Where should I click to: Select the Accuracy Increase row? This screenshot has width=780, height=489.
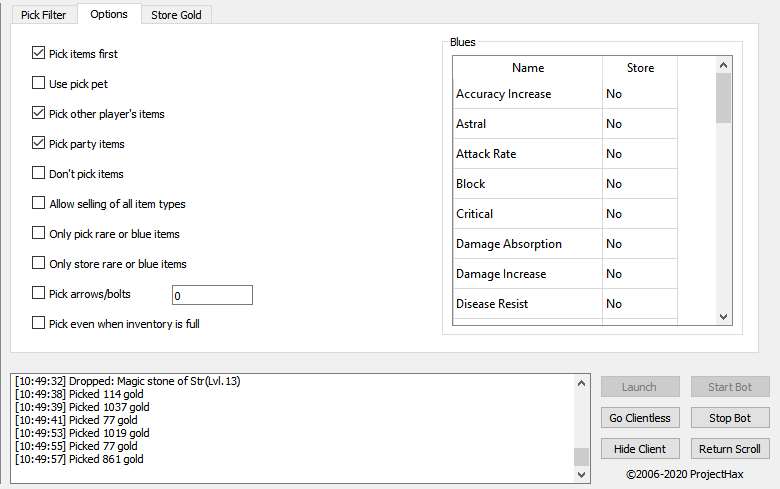click(x=527, y=94)
